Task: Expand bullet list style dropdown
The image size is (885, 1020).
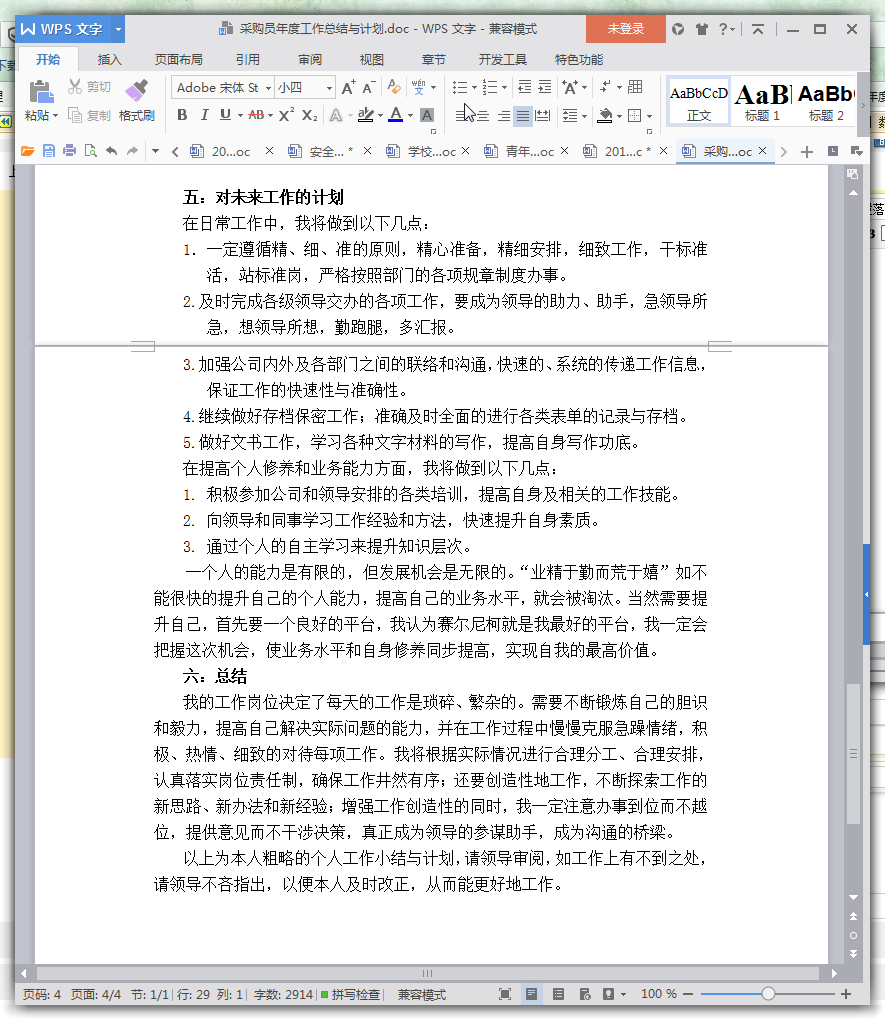Action: pyautogui.click(x=474, y=87)
